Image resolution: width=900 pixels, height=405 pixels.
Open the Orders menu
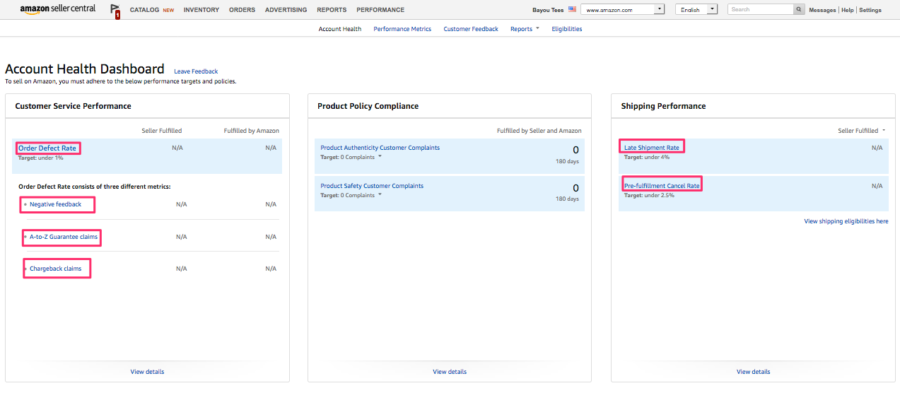pyautogui.click(x=242, y=10)
